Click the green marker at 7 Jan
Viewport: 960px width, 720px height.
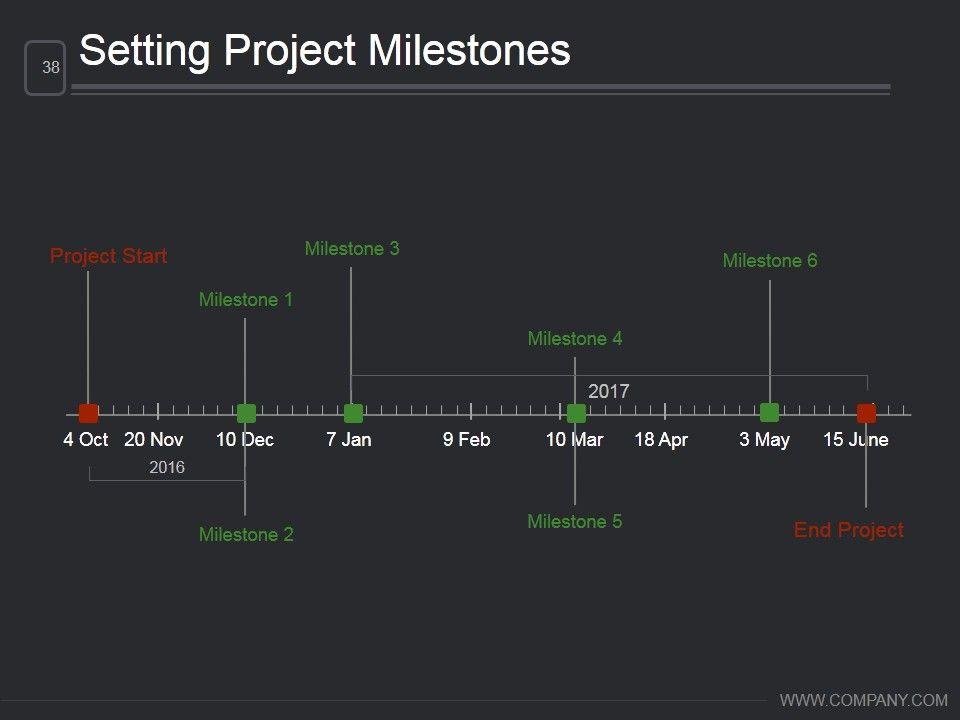353,413
